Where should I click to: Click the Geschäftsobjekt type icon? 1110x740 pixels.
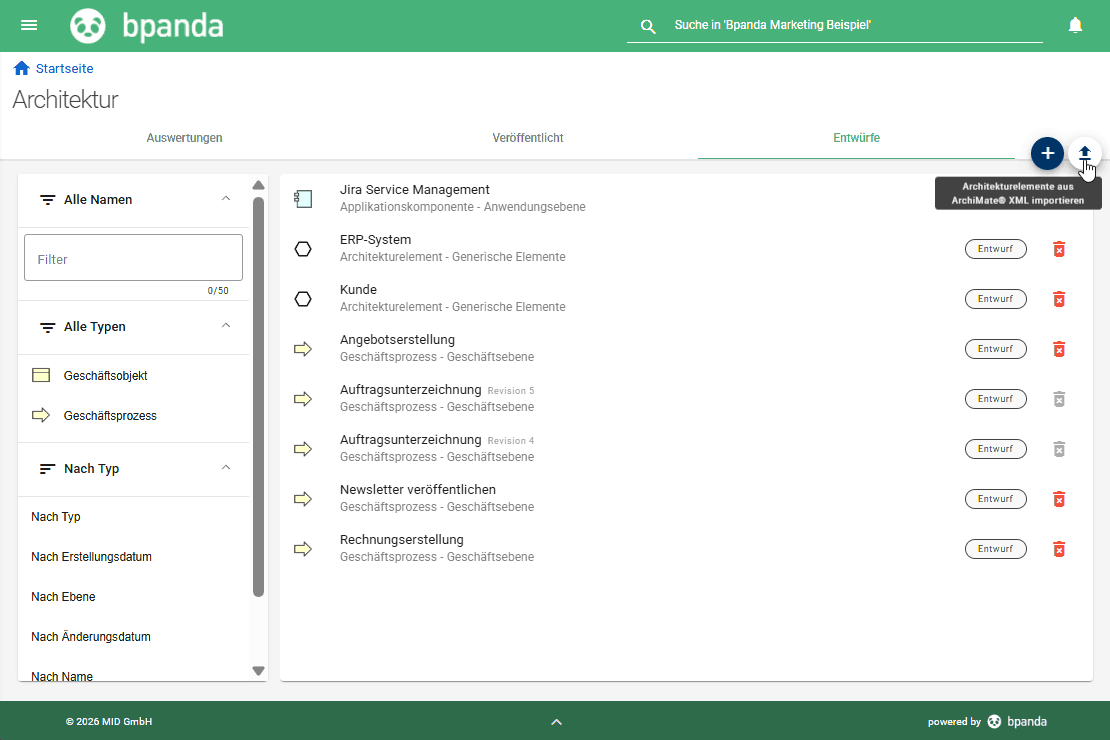(x=41, y=375)
